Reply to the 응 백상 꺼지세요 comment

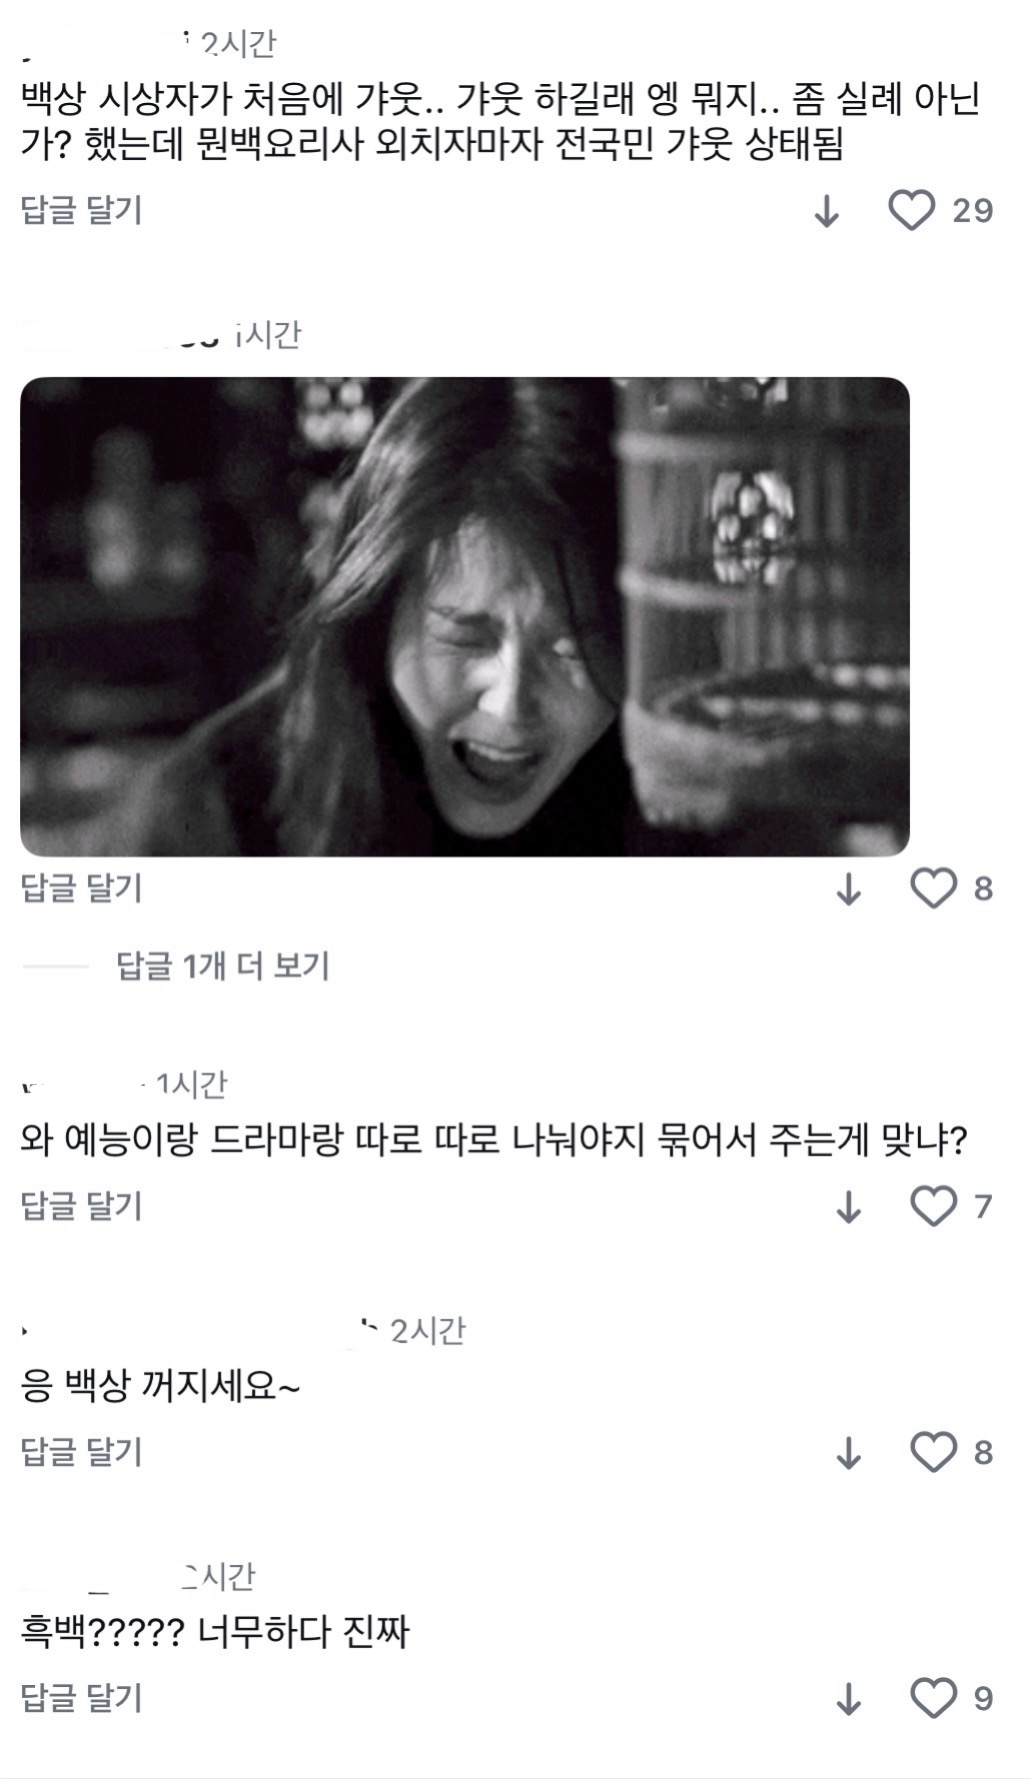(x=82, y=1452)
